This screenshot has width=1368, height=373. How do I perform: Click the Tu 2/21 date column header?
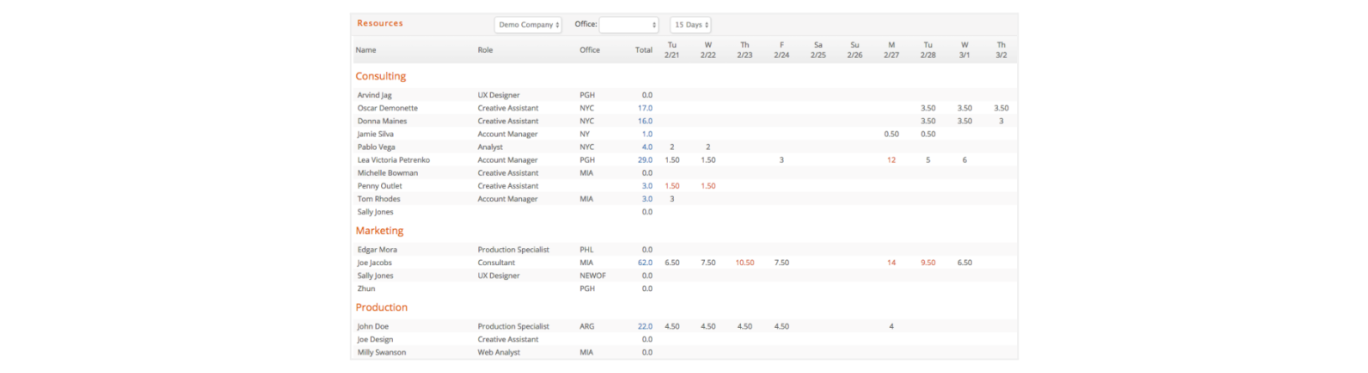point(672,50)
